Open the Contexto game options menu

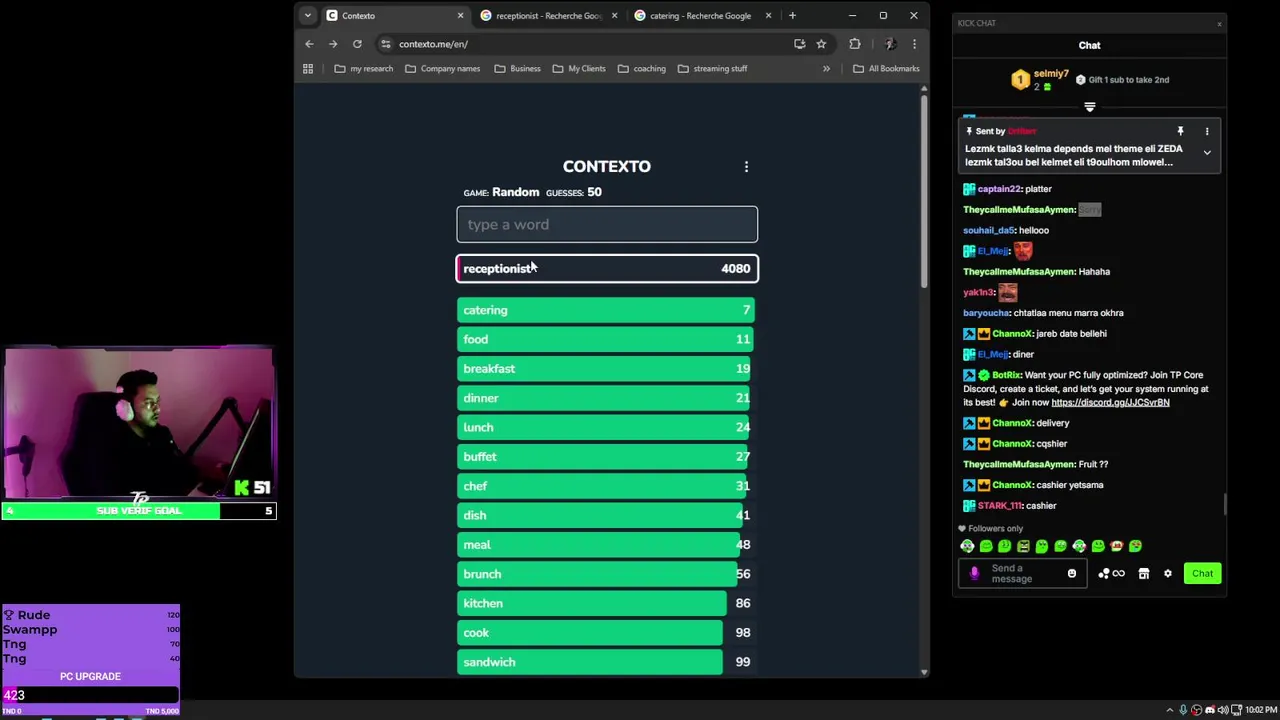[746, 167]
